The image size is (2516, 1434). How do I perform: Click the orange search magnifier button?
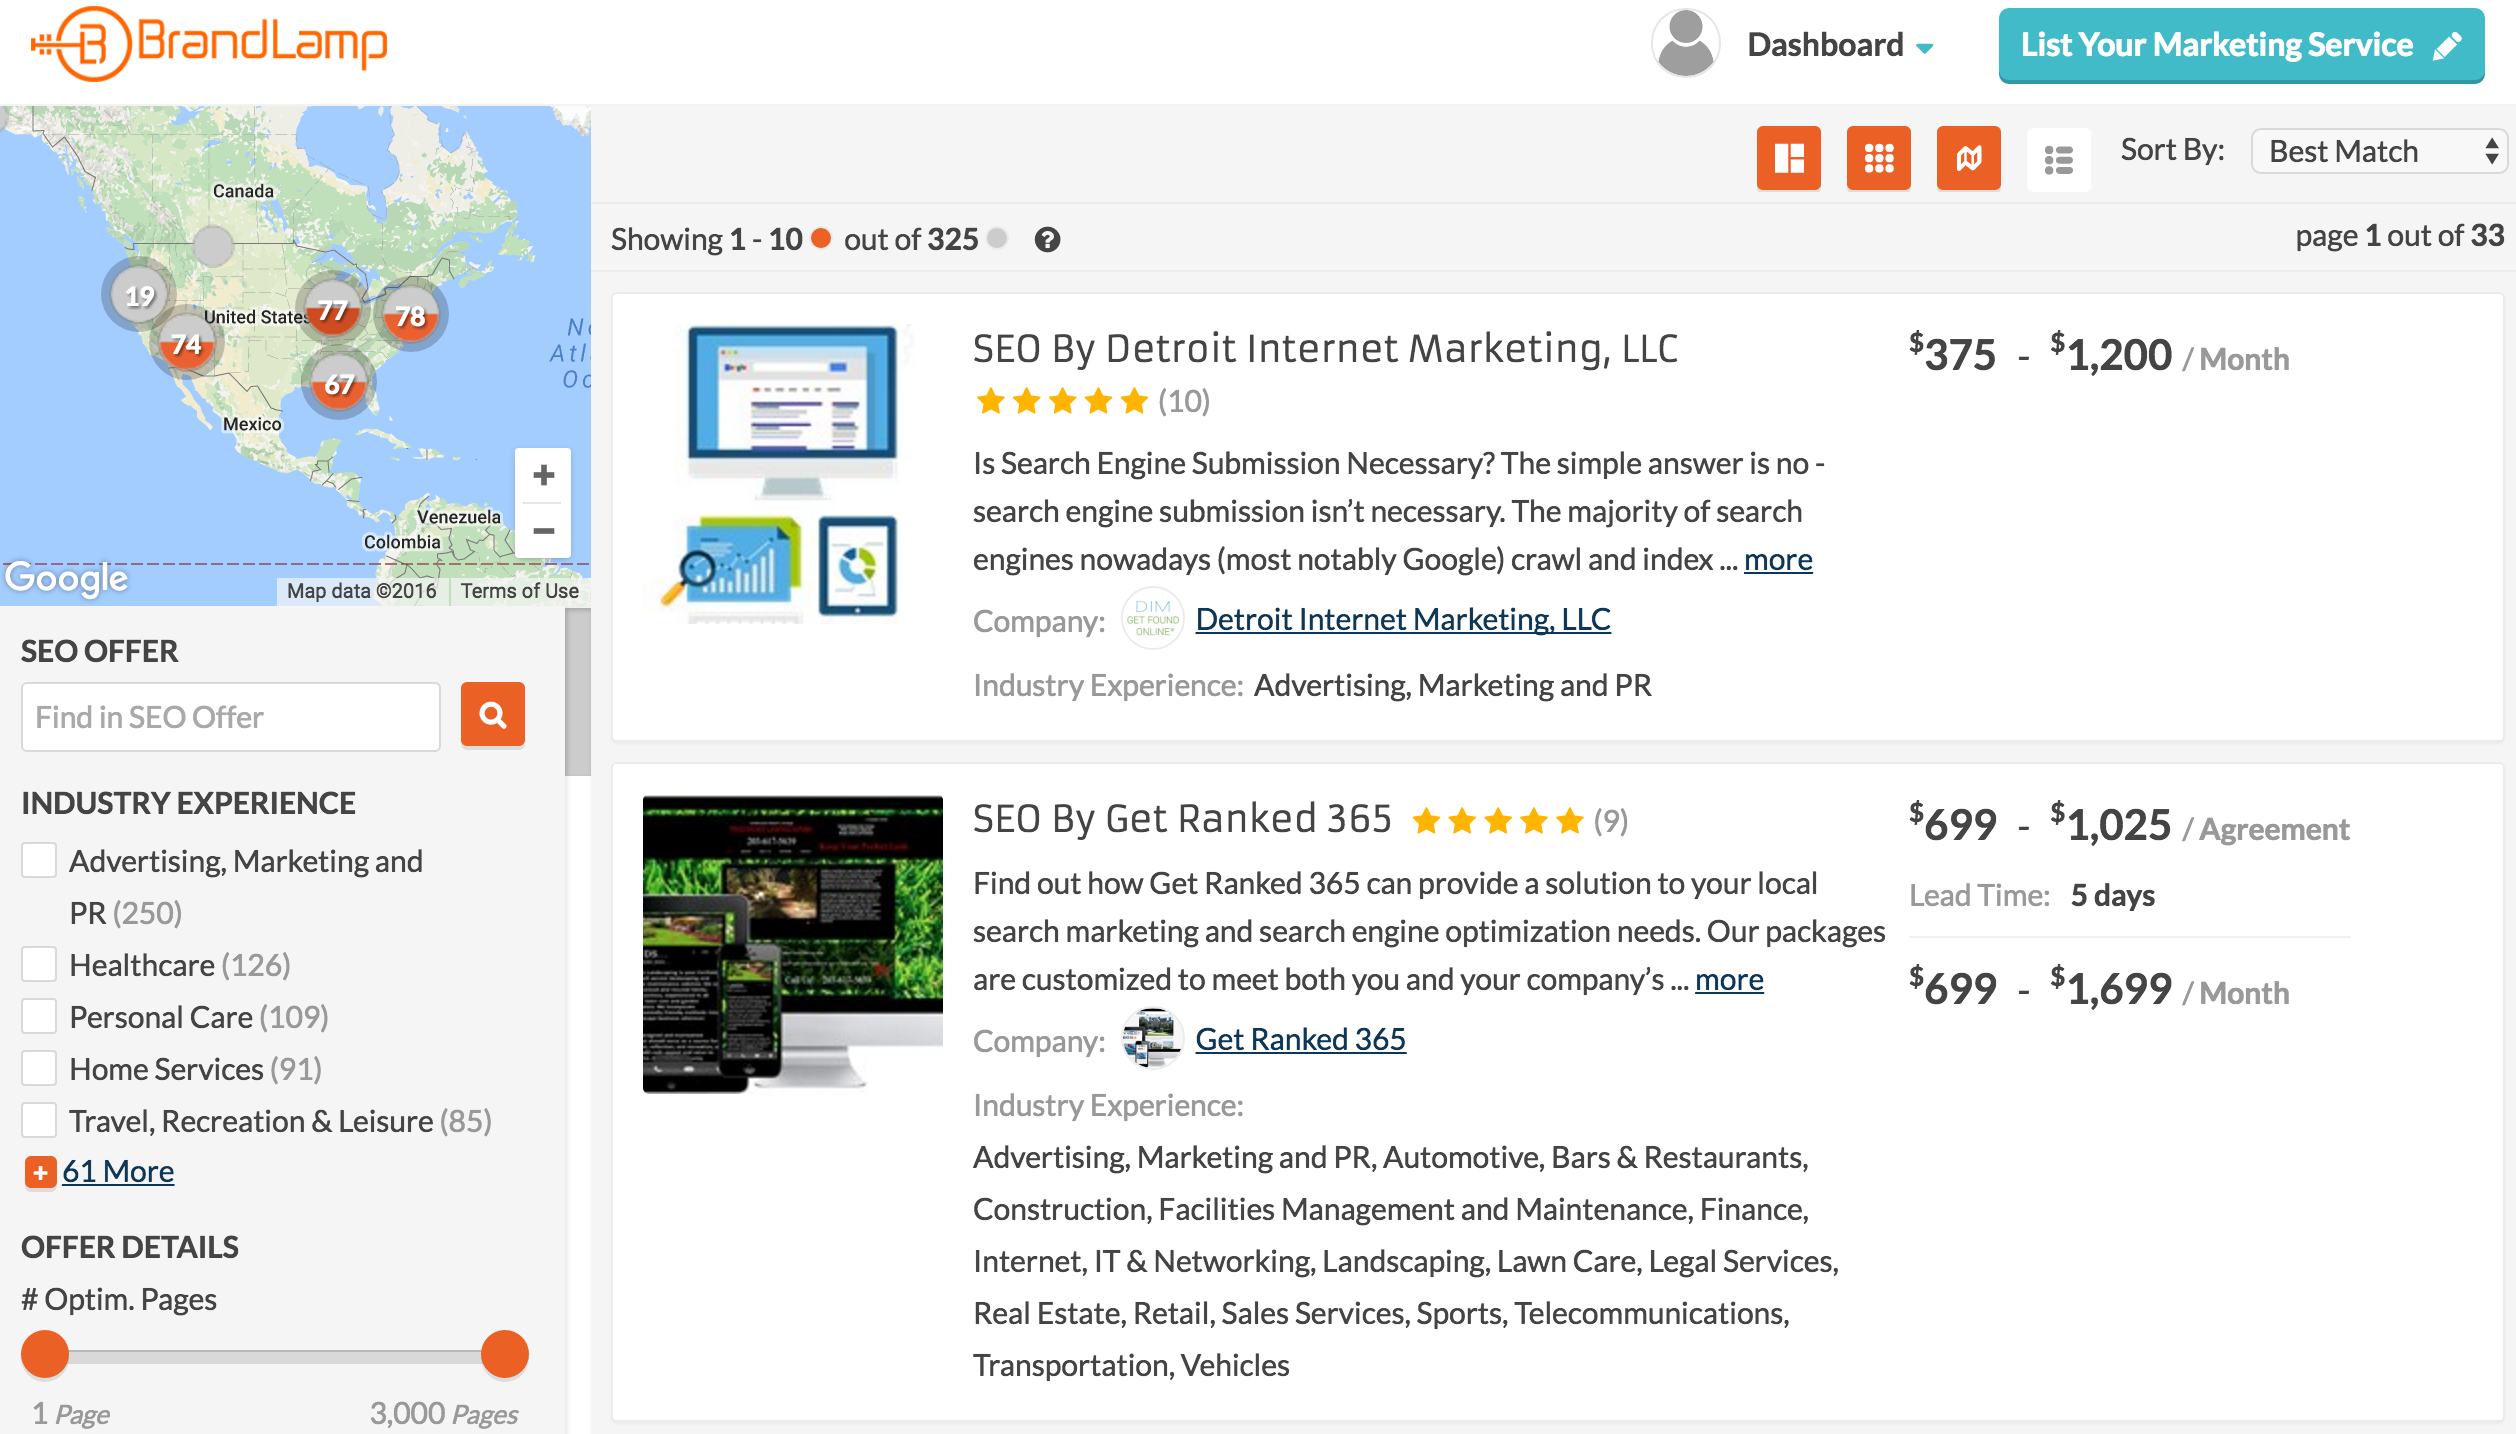point(492,715)
